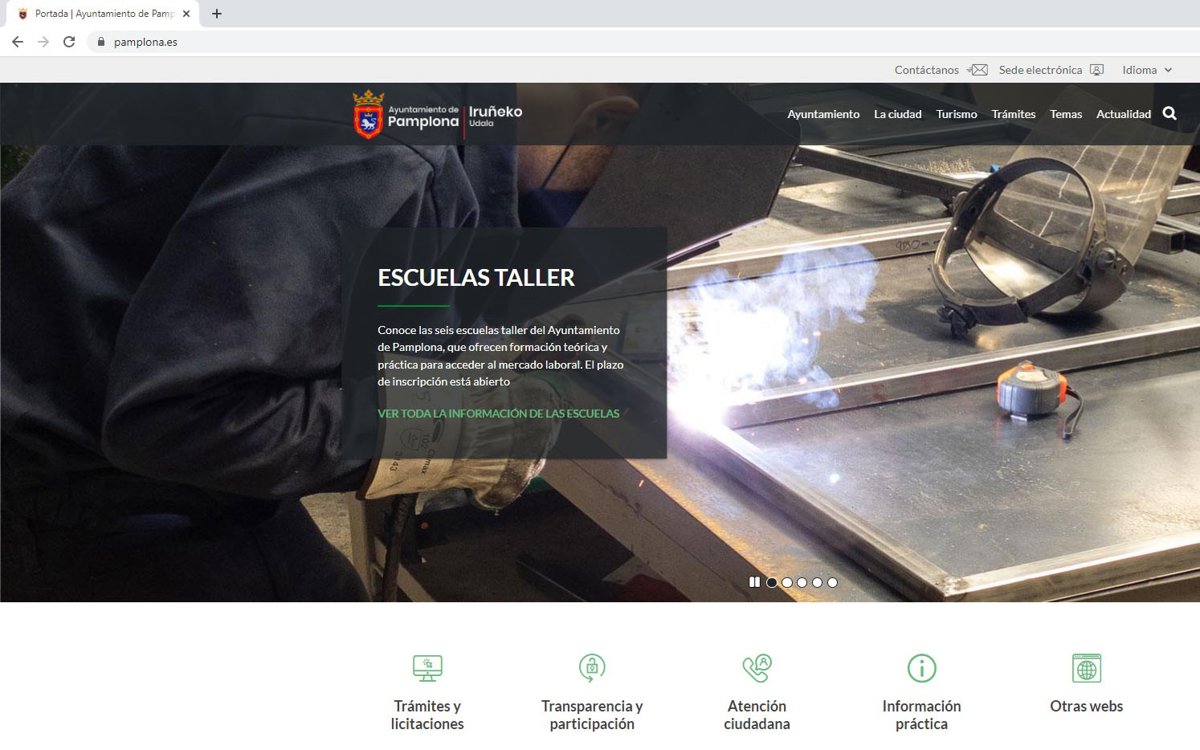Click the Atención ciudadana phone icon
This screenshot has height=750, width=1200.
pos(757,668)
